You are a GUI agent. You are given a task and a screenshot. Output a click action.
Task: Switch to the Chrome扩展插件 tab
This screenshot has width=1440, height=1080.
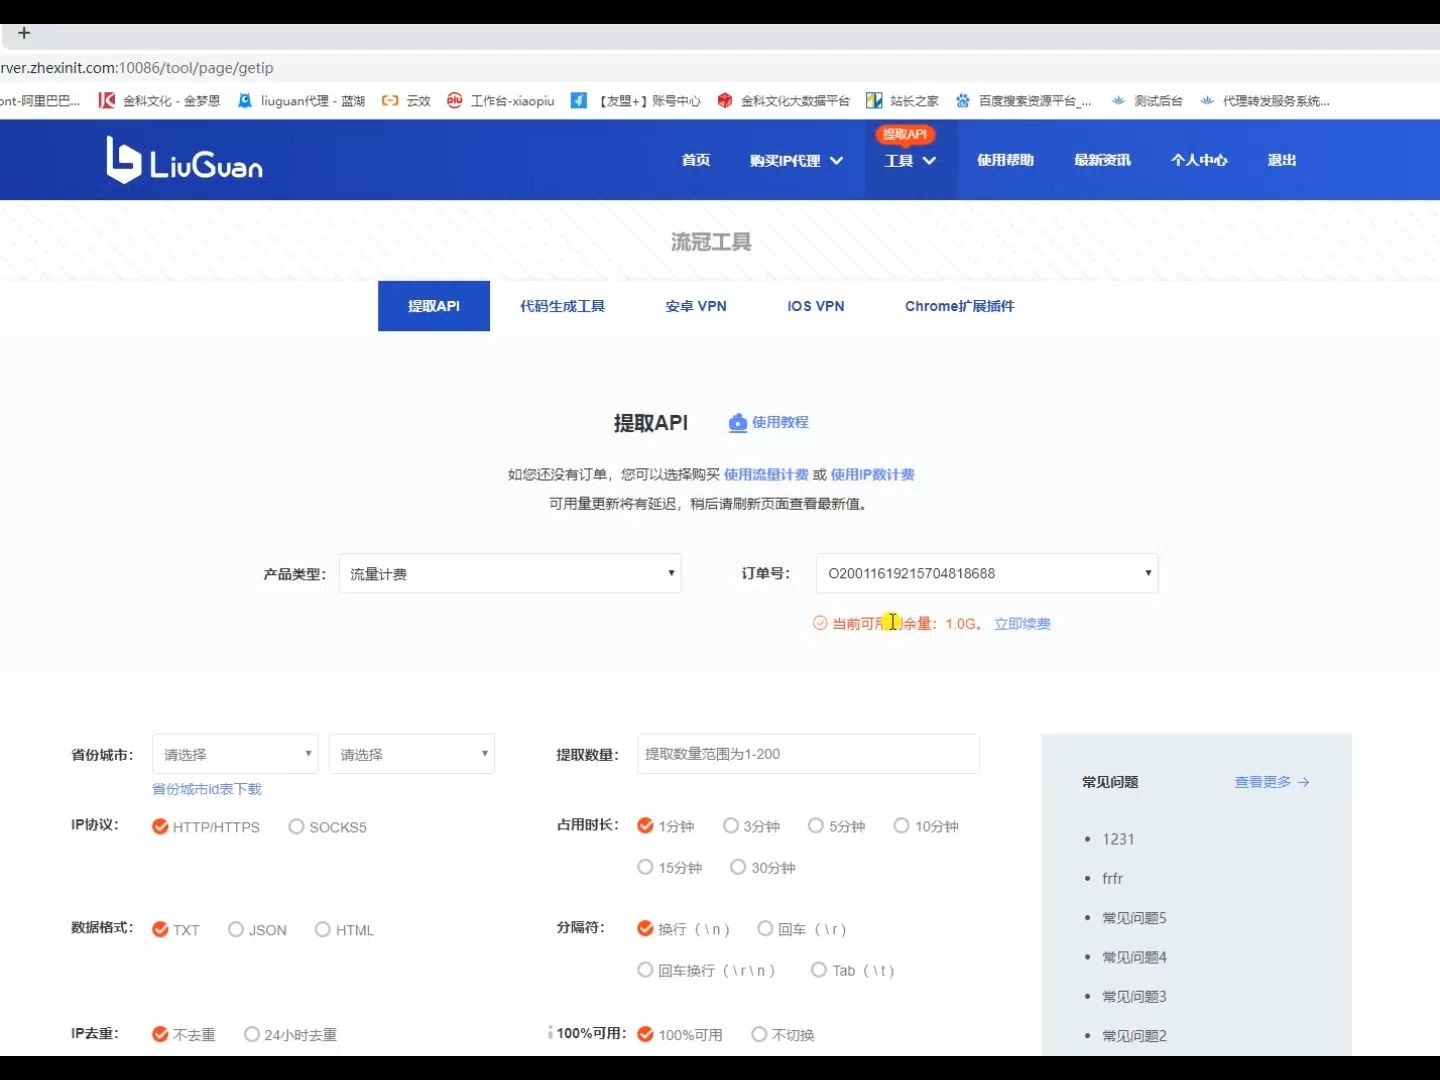[960, 306]
